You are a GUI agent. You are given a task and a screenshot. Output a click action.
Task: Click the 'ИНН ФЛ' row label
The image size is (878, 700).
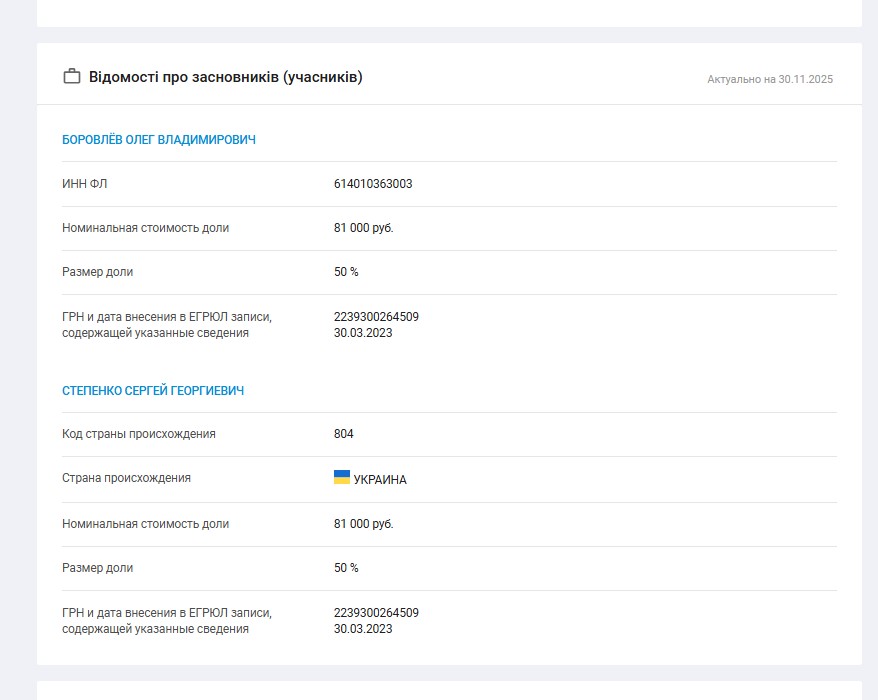pos(84,184)
